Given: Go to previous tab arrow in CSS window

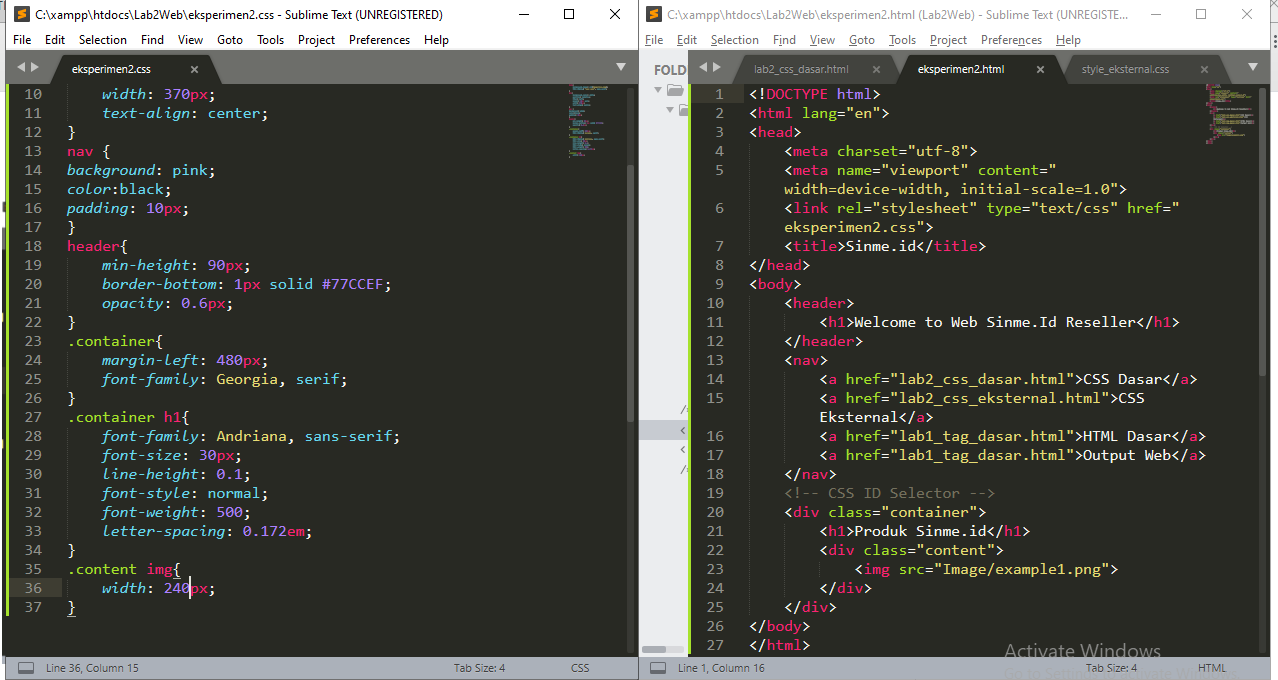Looking at the screenshot, I should (x=20, y=67).
